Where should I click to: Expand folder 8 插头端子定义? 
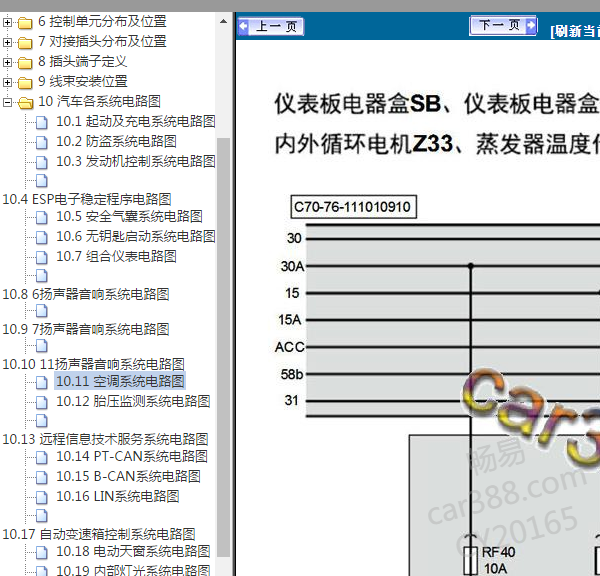[x=7, y=62]
